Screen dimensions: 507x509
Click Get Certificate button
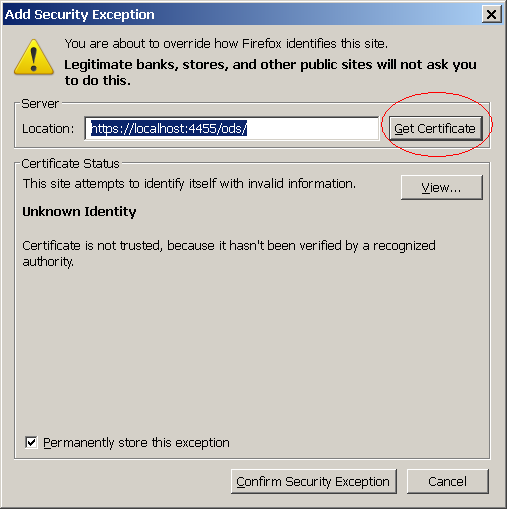(435, 129)
